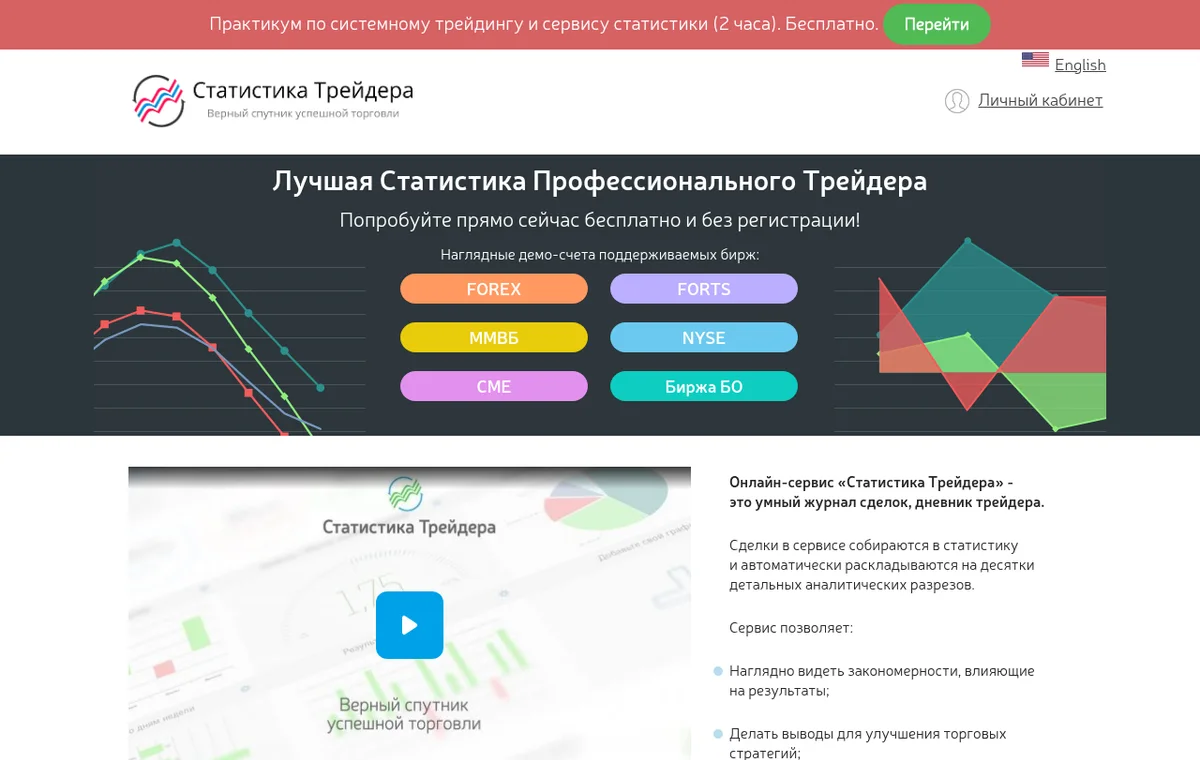This screenshot has width=1200, height=760.
Task: Play the promo video
Action: 409,625
